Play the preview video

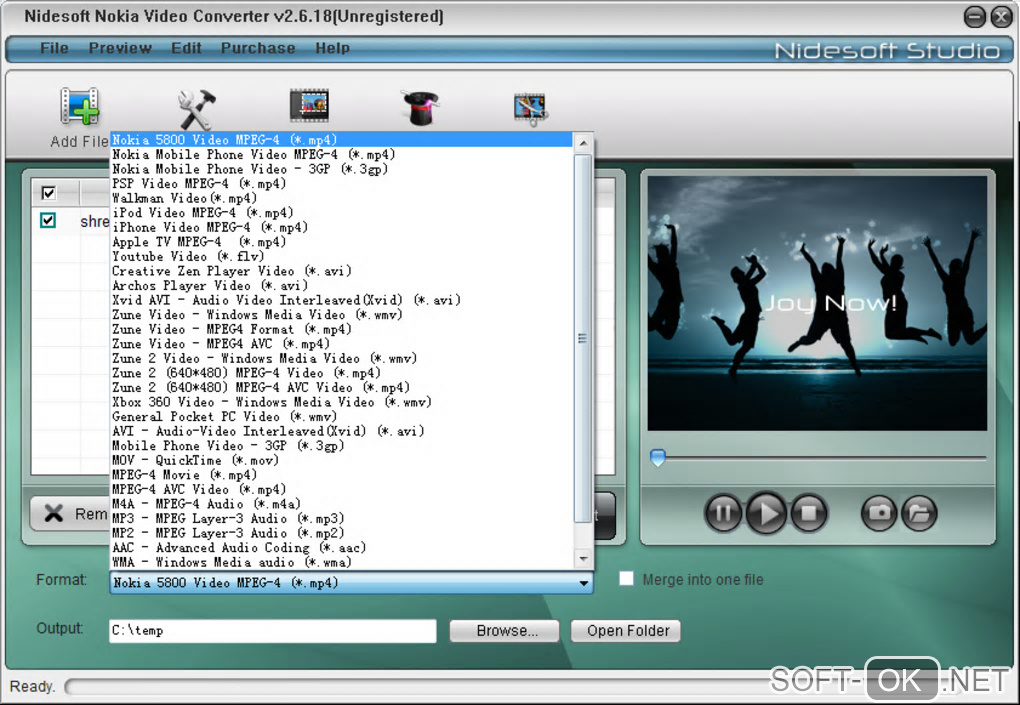tap(767, 513)
